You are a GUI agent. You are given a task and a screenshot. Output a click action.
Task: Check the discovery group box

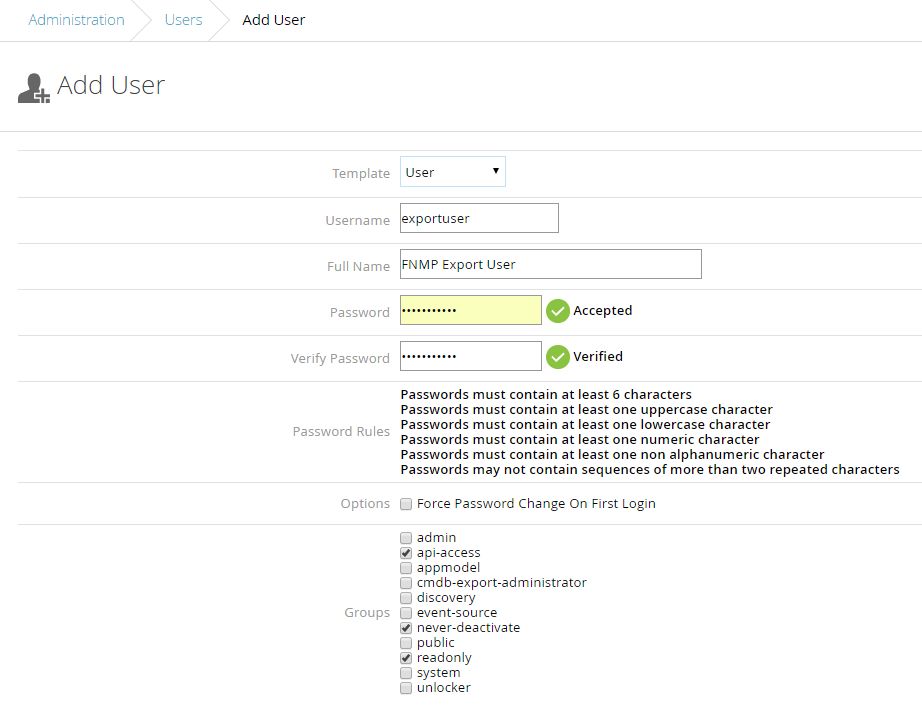[406, 598]
